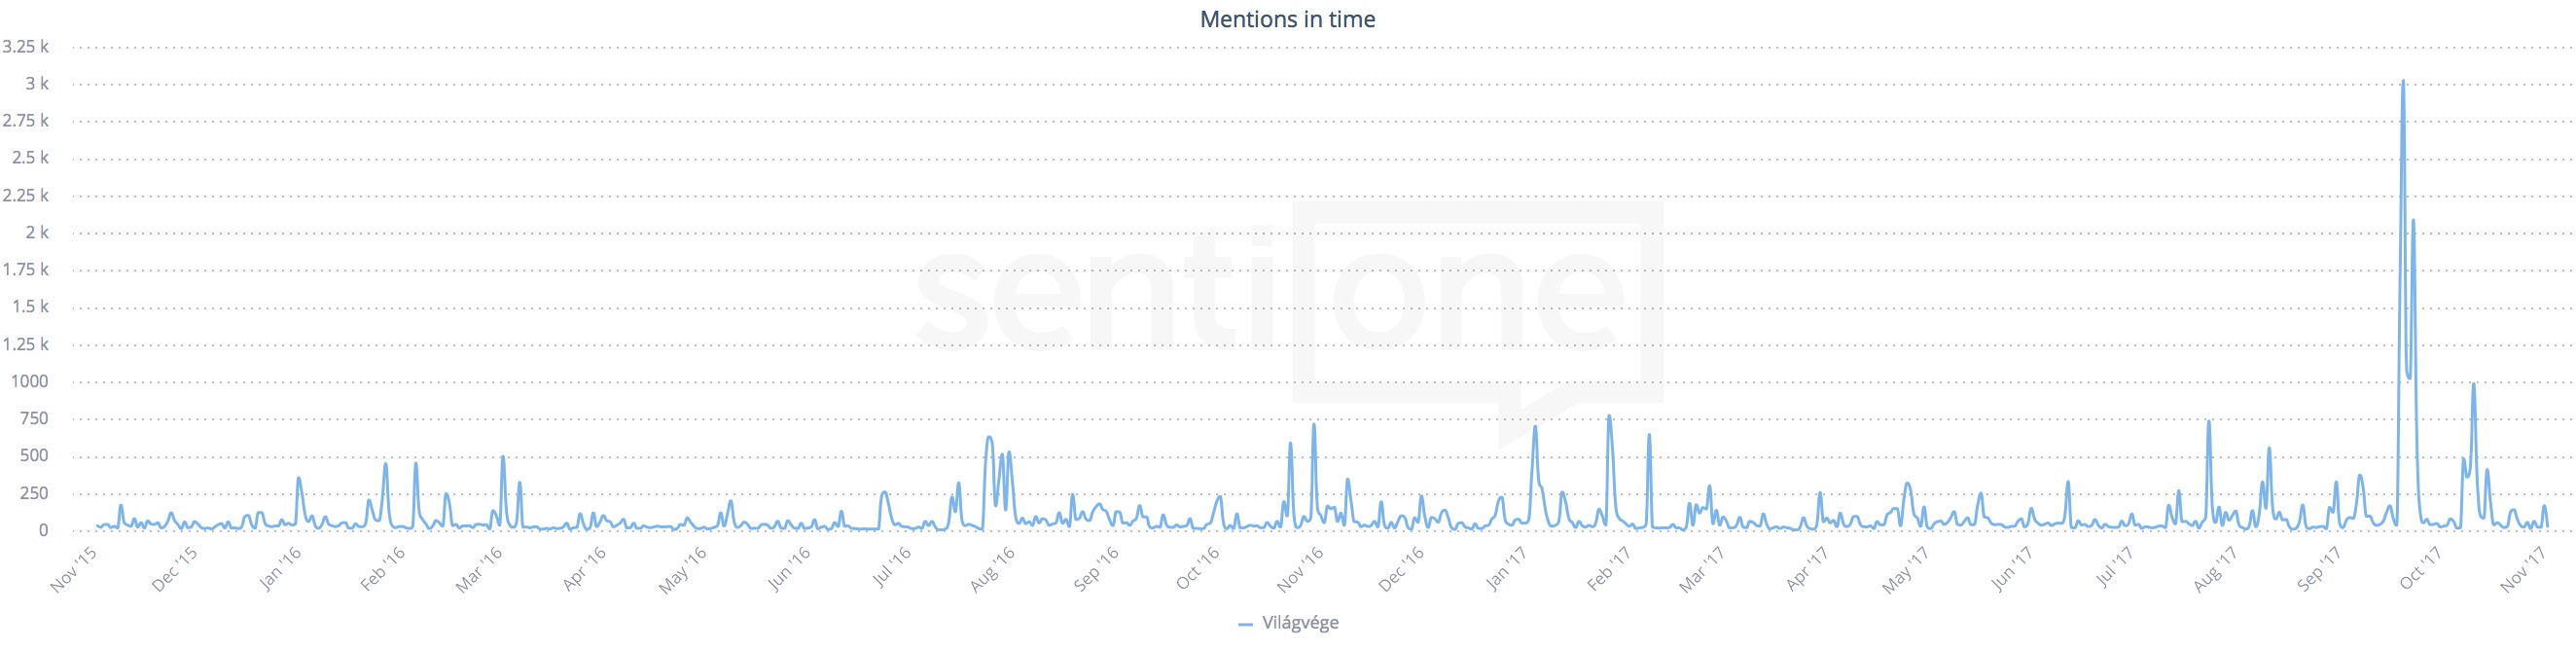This screenshot has width=2576, height=650.
Task: Toggle the Világvége series in the legend
Action: click(1299, 623)
